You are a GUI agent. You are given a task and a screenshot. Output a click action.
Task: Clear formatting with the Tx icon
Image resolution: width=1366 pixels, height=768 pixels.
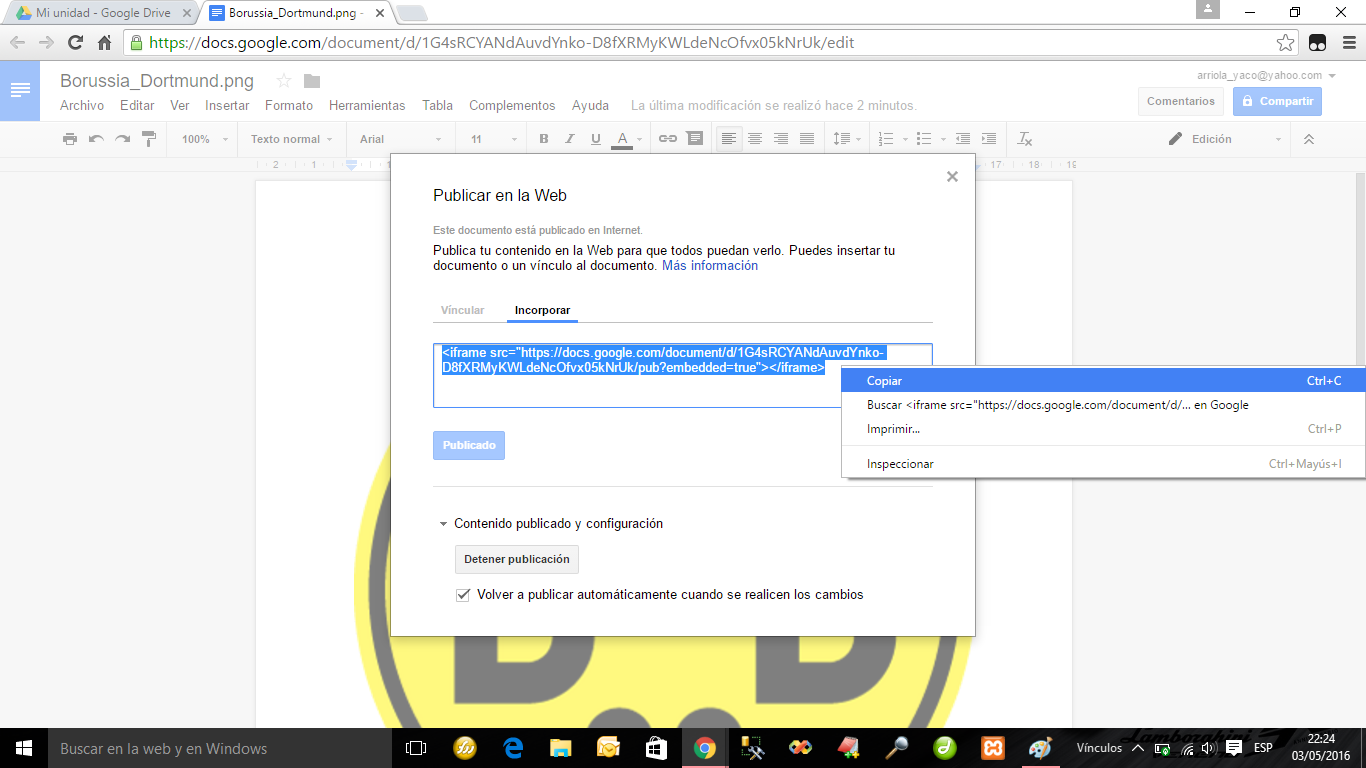point(1025,139)
